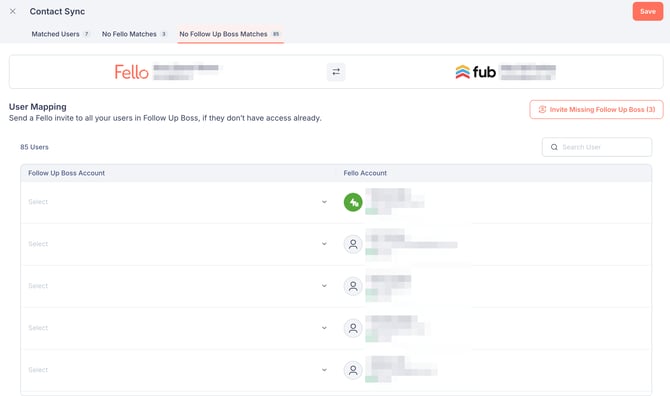The height and width of the screenshot is (396, 670).
Task: Close the Contact Sync dialog
Action: point(13,12)
